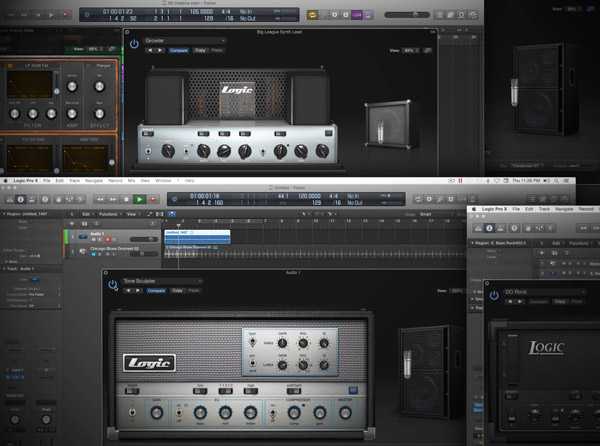
Task: Toggle the blue EQ button on Tone Sculptor amp
Action: tap(353, 390)
